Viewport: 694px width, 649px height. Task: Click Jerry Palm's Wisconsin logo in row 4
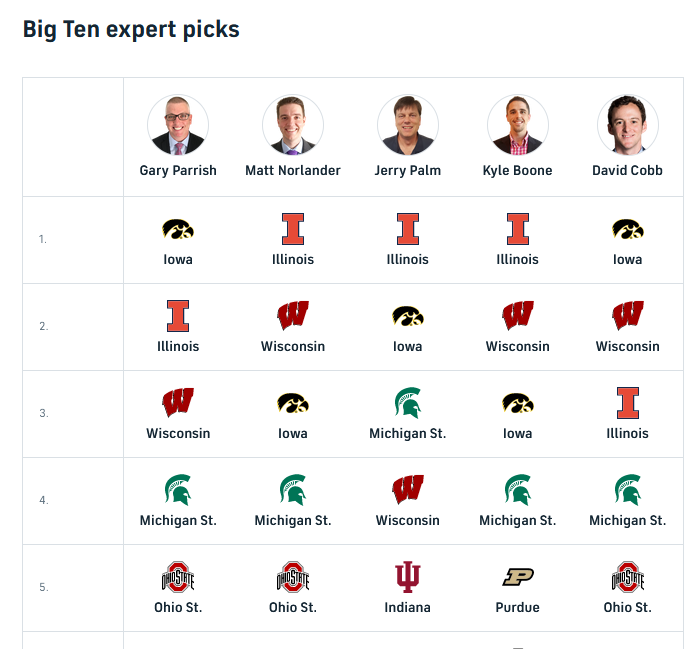[408, 490]
